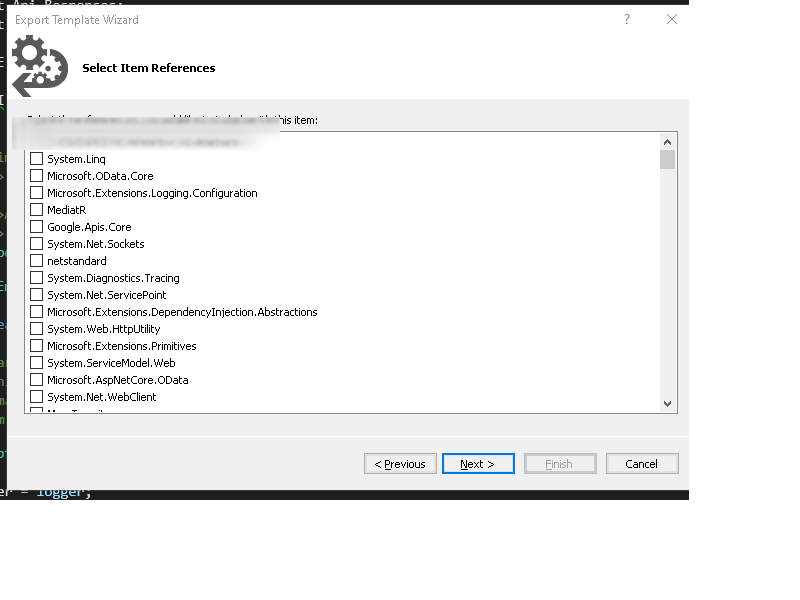This screenshot has height=600, width=800.
Task: Enable Microsoft.Extensions.Logging.Configuration reference checkbox
Action: [36, 193]
